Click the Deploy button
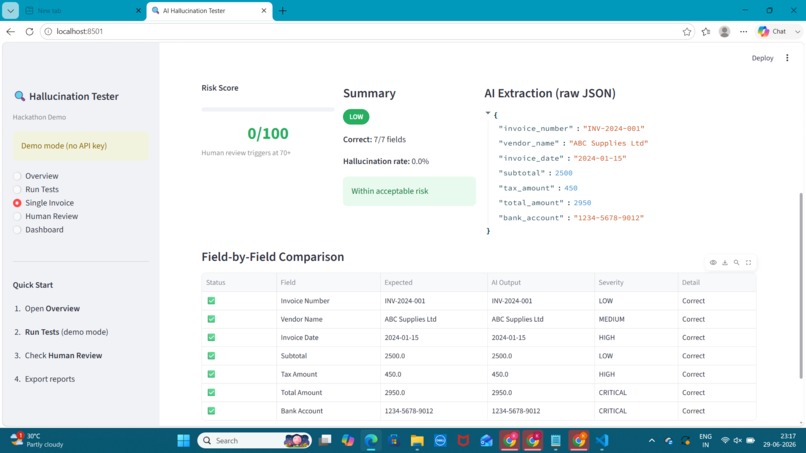Screen dimensions: 806x453 pos(762,58)
